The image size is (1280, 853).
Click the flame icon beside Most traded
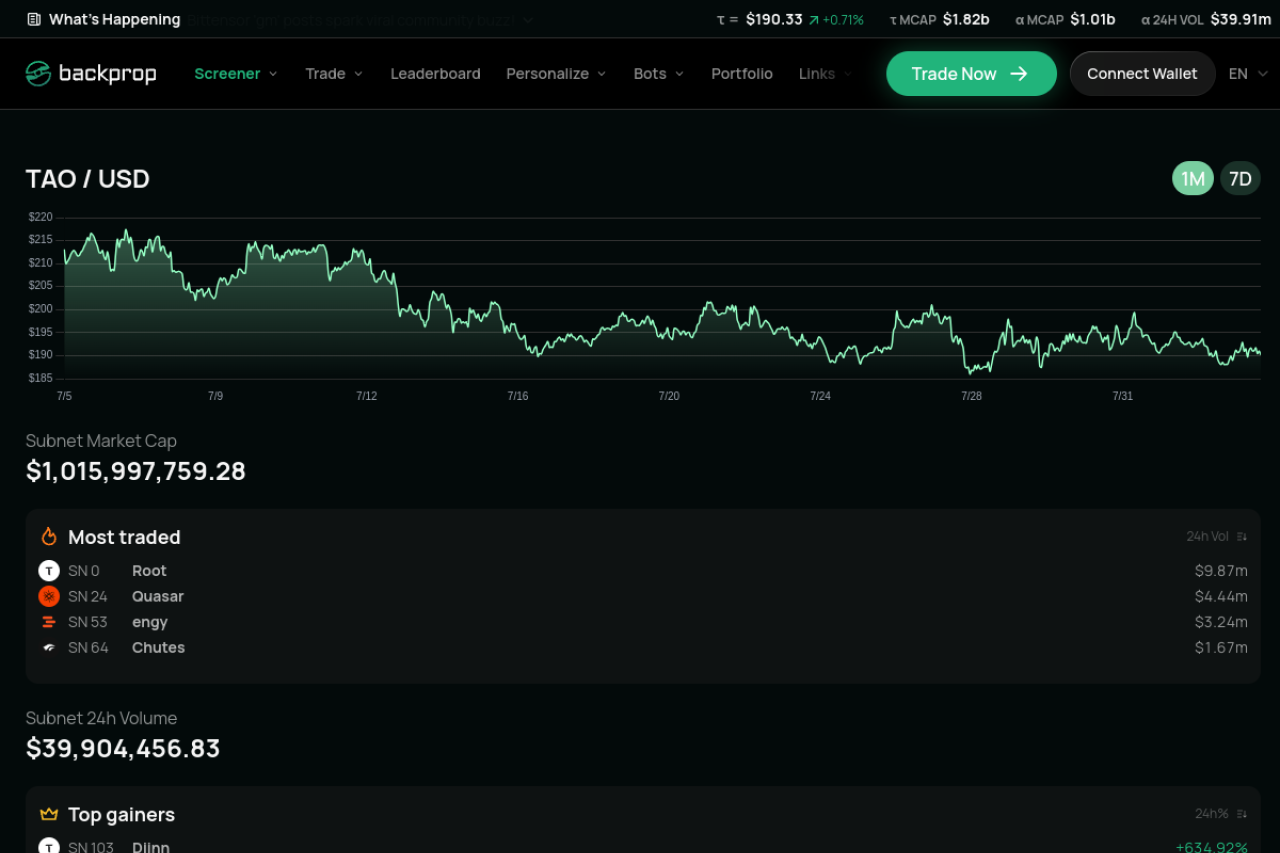pyautogui.click(x=49, y=537)
